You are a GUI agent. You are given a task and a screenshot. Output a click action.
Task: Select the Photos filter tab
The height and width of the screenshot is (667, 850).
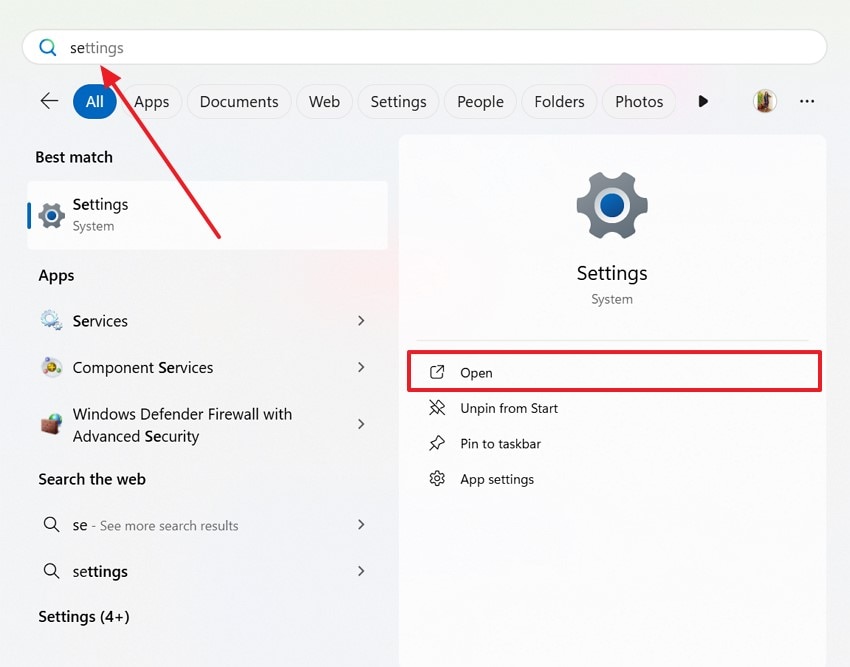point(639,101)
